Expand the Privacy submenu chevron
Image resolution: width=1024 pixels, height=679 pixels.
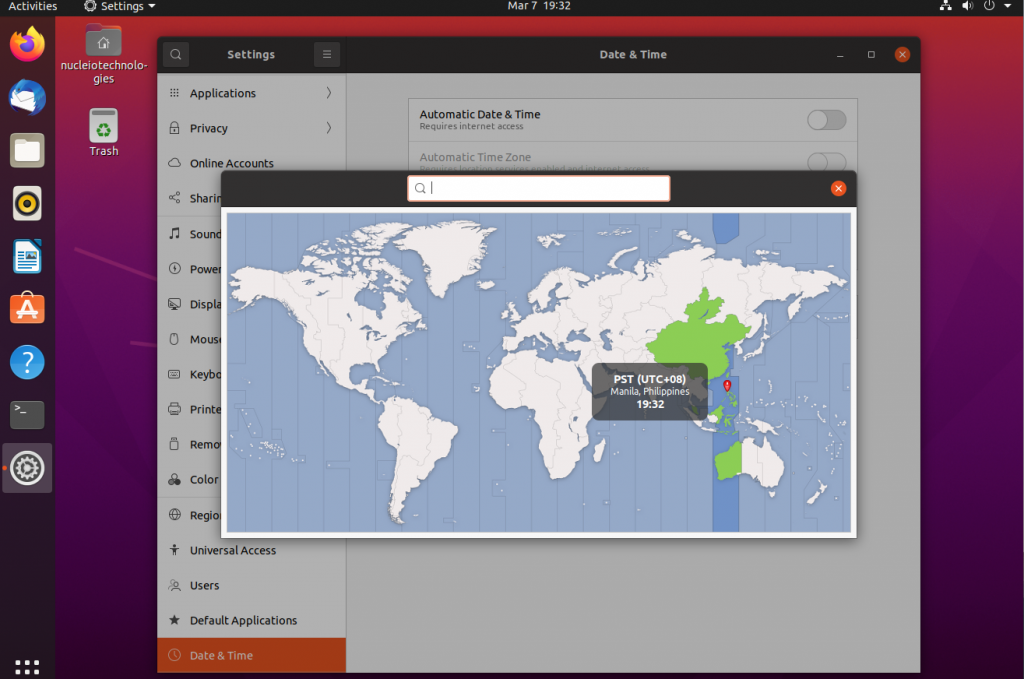328,128
